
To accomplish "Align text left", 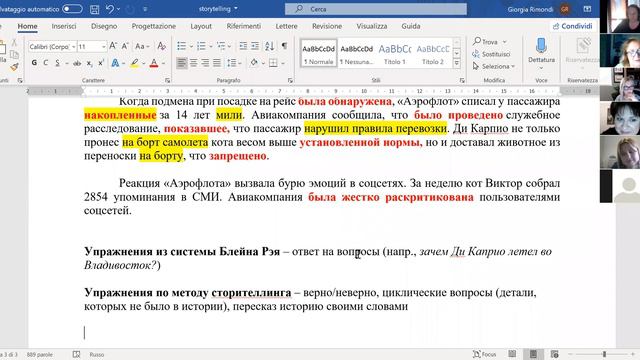I will 182,63.
